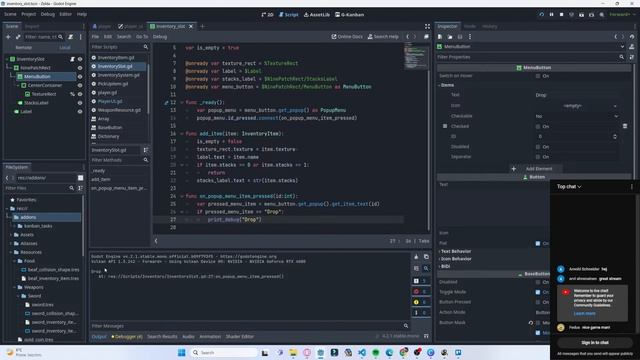Toggle visibility of the InventorySlot node

pos(80,59)
